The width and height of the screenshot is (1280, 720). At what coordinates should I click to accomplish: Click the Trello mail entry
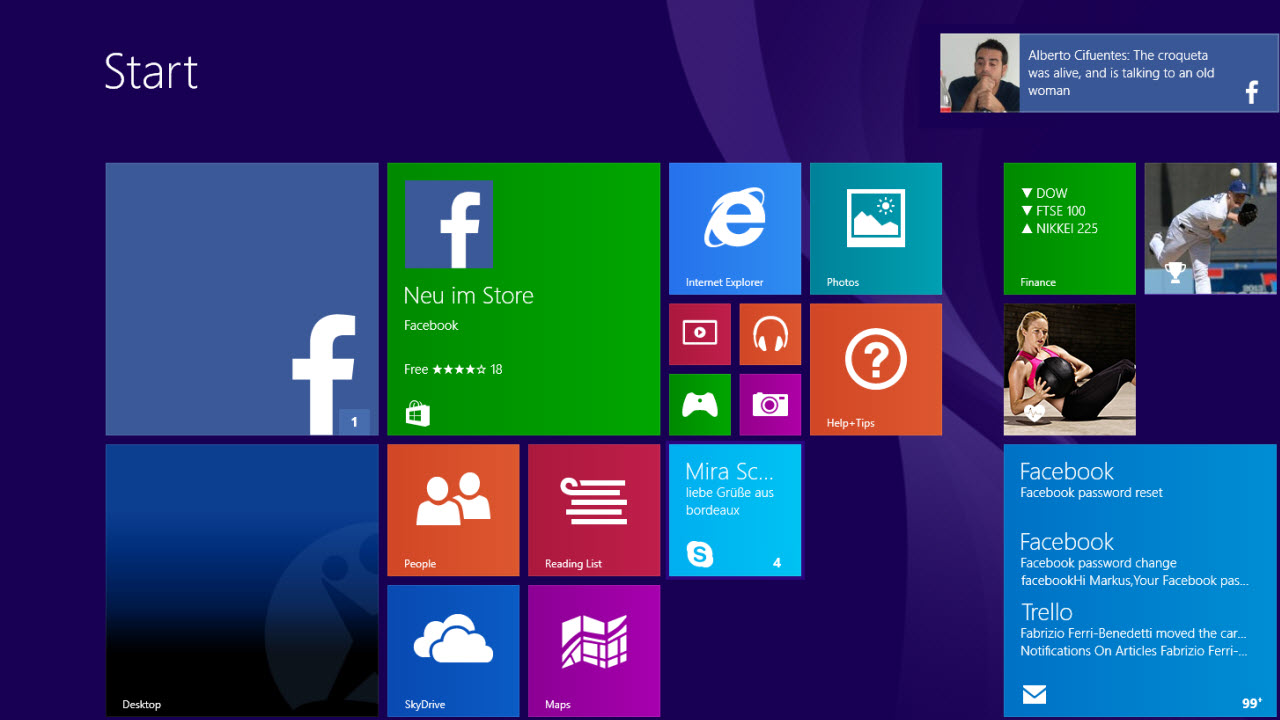(1135, 630)
